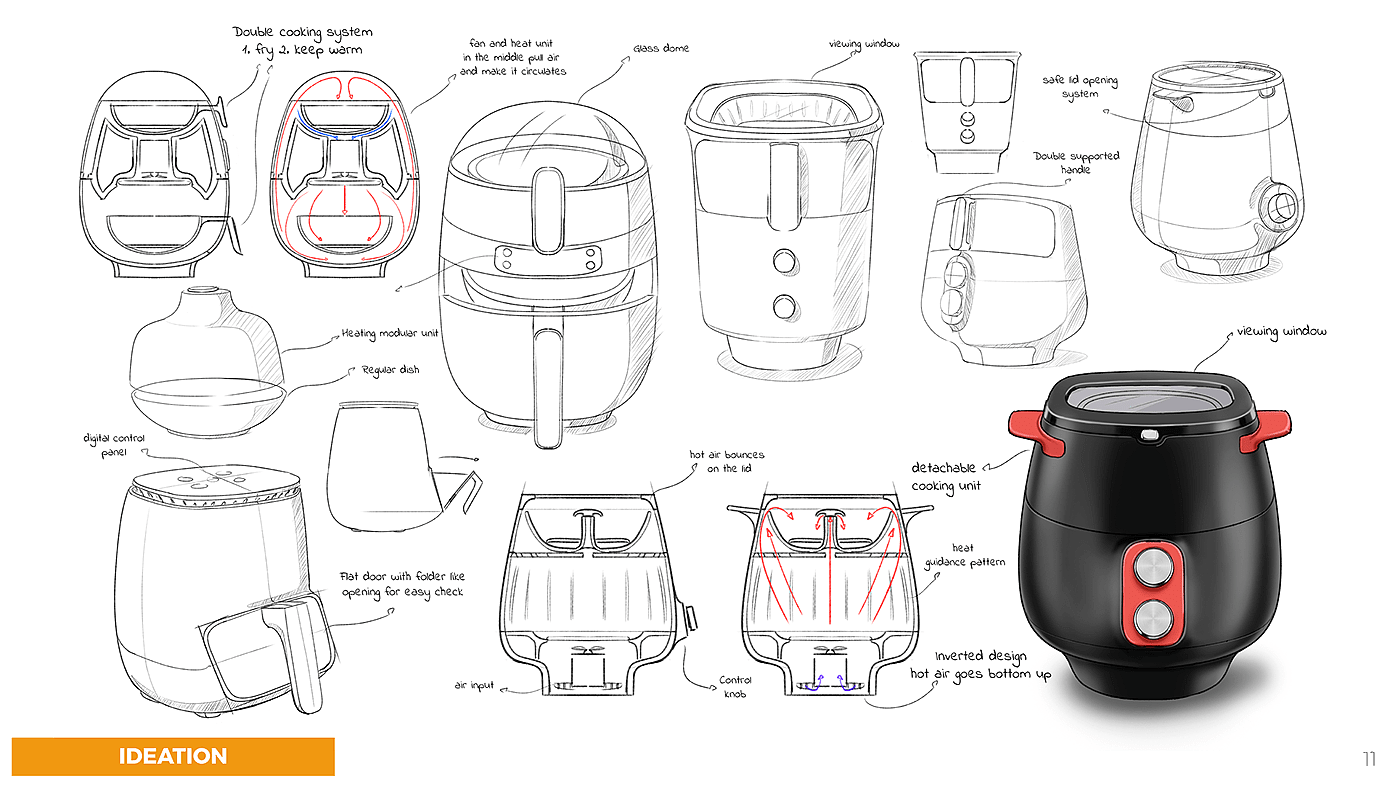This screenshot has width=1400, height=788.
Task: Select the "hot air bounces on the lid" note
Action: (727, 461)
